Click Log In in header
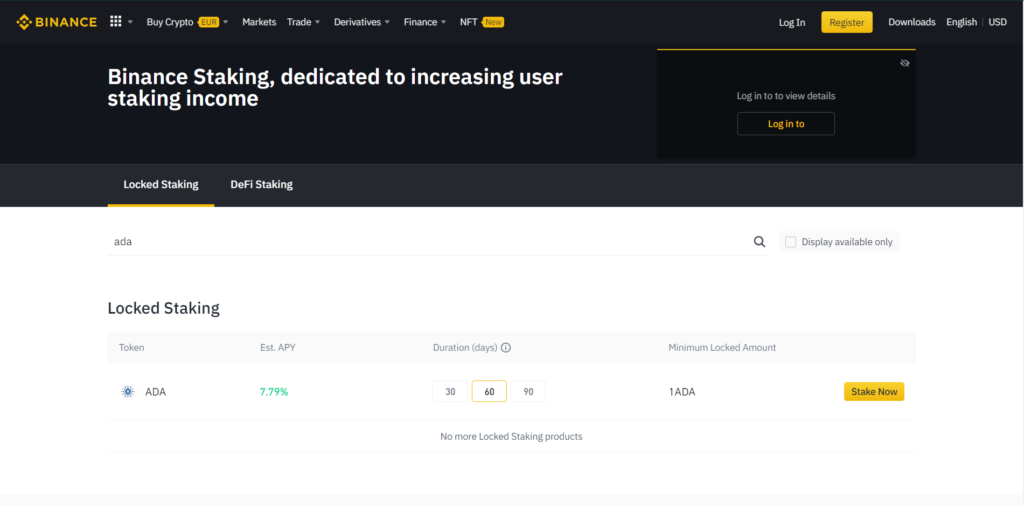This screenshot has width=1024, height=506. click(792, 22)
